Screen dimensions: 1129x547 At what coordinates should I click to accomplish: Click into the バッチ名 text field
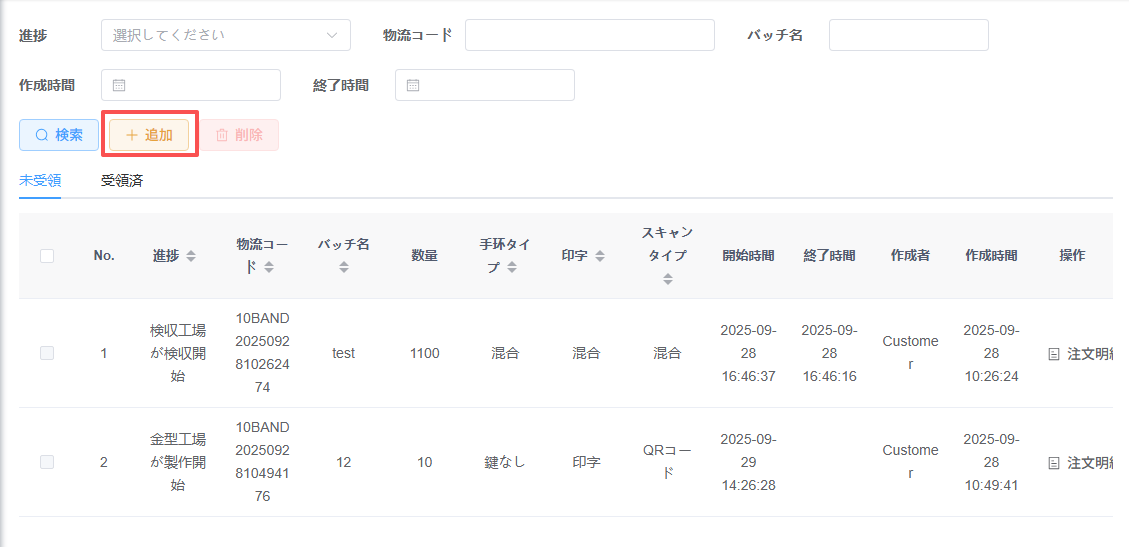(x=908, y=35)
